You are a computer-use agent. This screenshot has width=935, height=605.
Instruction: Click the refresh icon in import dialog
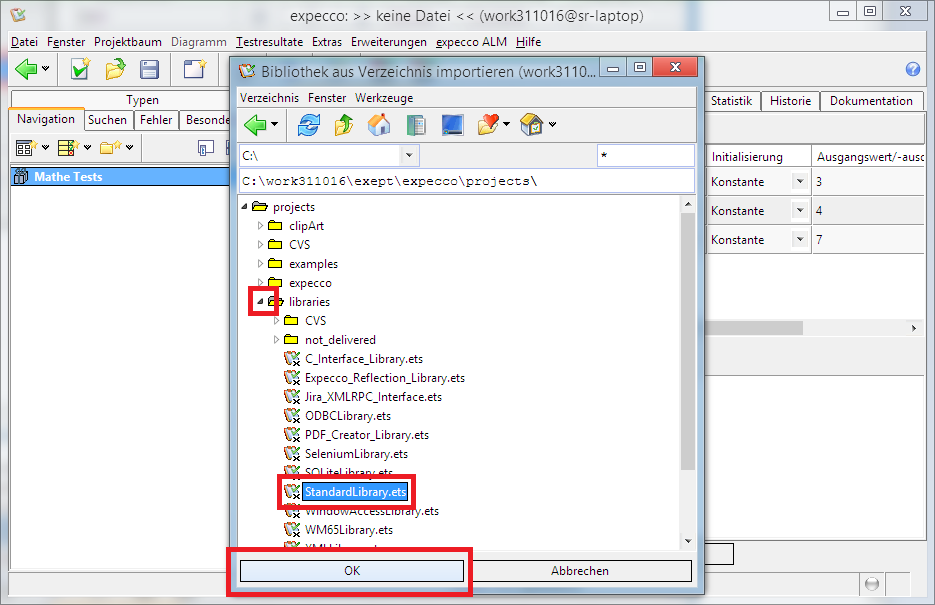(309, 125)
